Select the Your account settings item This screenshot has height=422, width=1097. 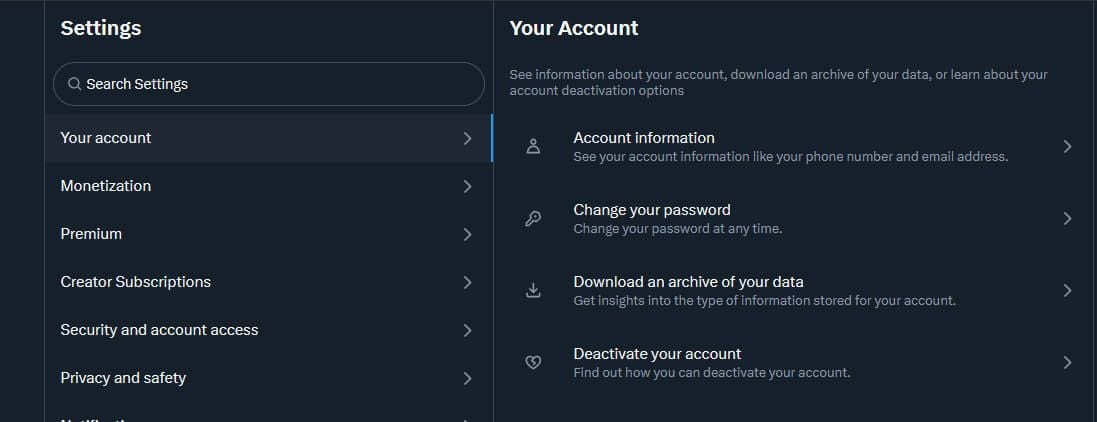(269, 139)
